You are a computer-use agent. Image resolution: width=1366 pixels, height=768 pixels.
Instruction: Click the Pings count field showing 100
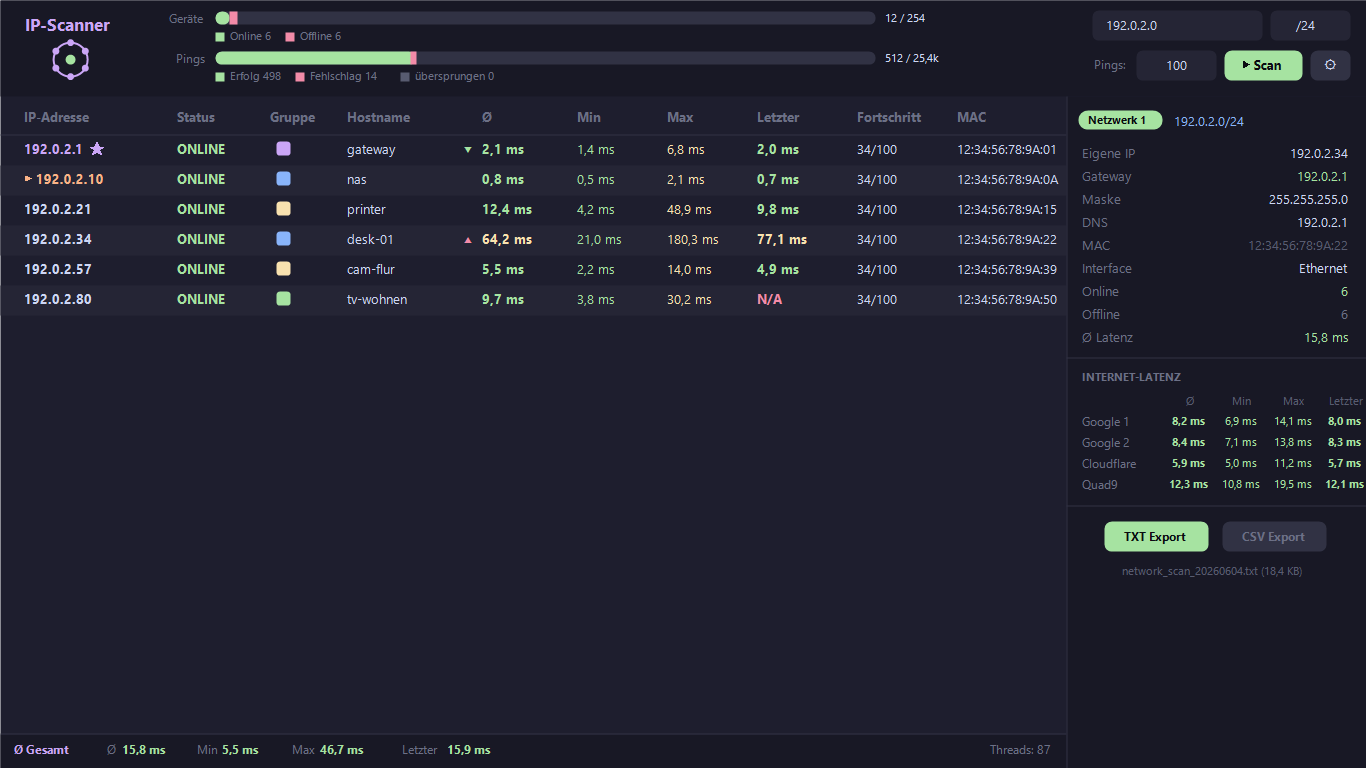coord(1177,65)
